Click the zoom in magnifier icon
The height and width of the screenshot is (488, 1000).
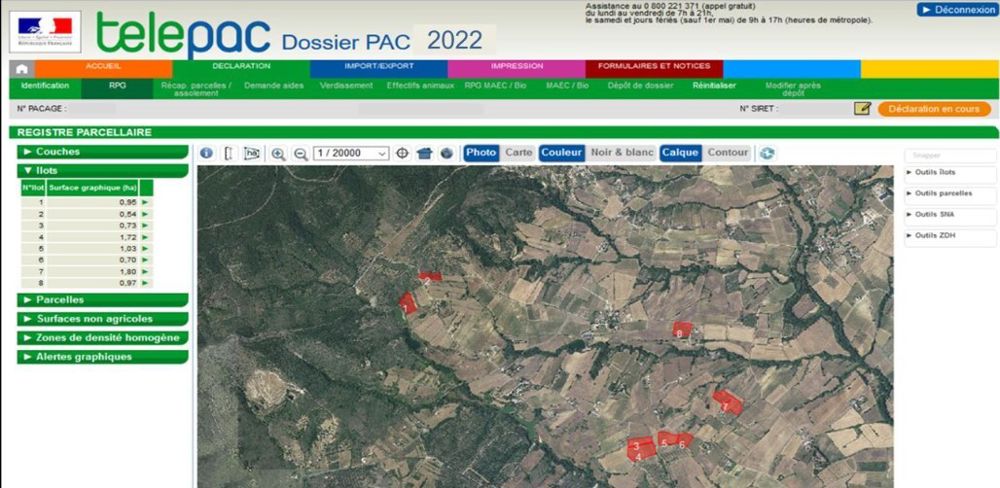pos(278,153)
